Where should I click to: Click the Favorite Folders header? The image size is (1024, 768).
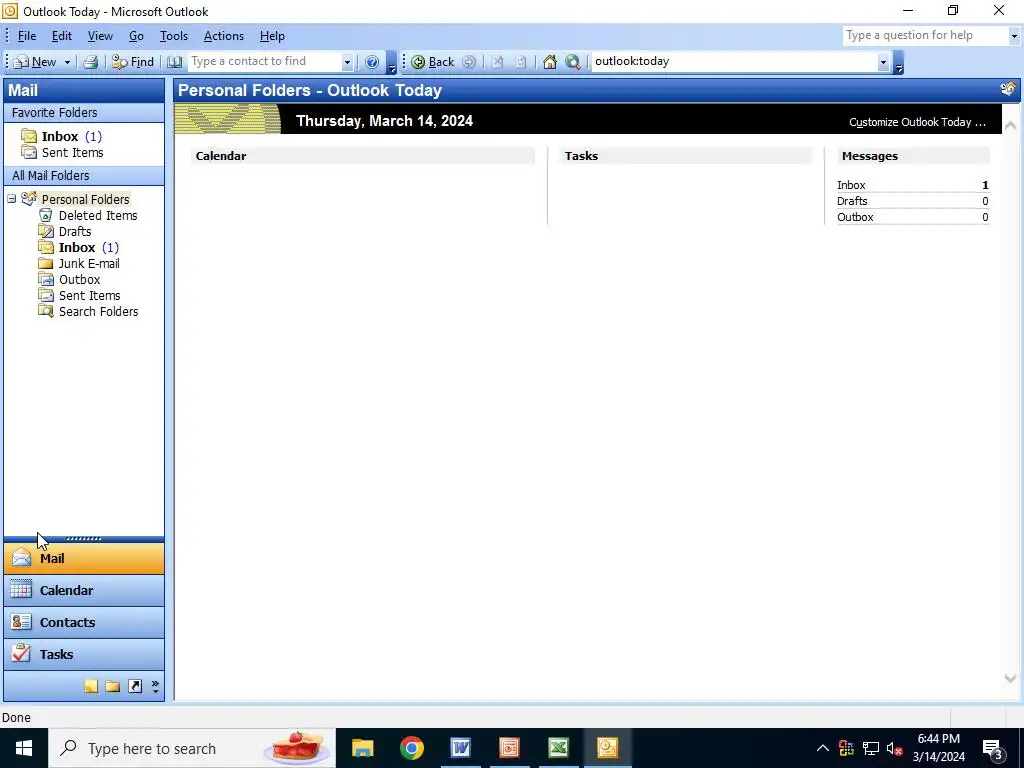(x=84, y=112)
